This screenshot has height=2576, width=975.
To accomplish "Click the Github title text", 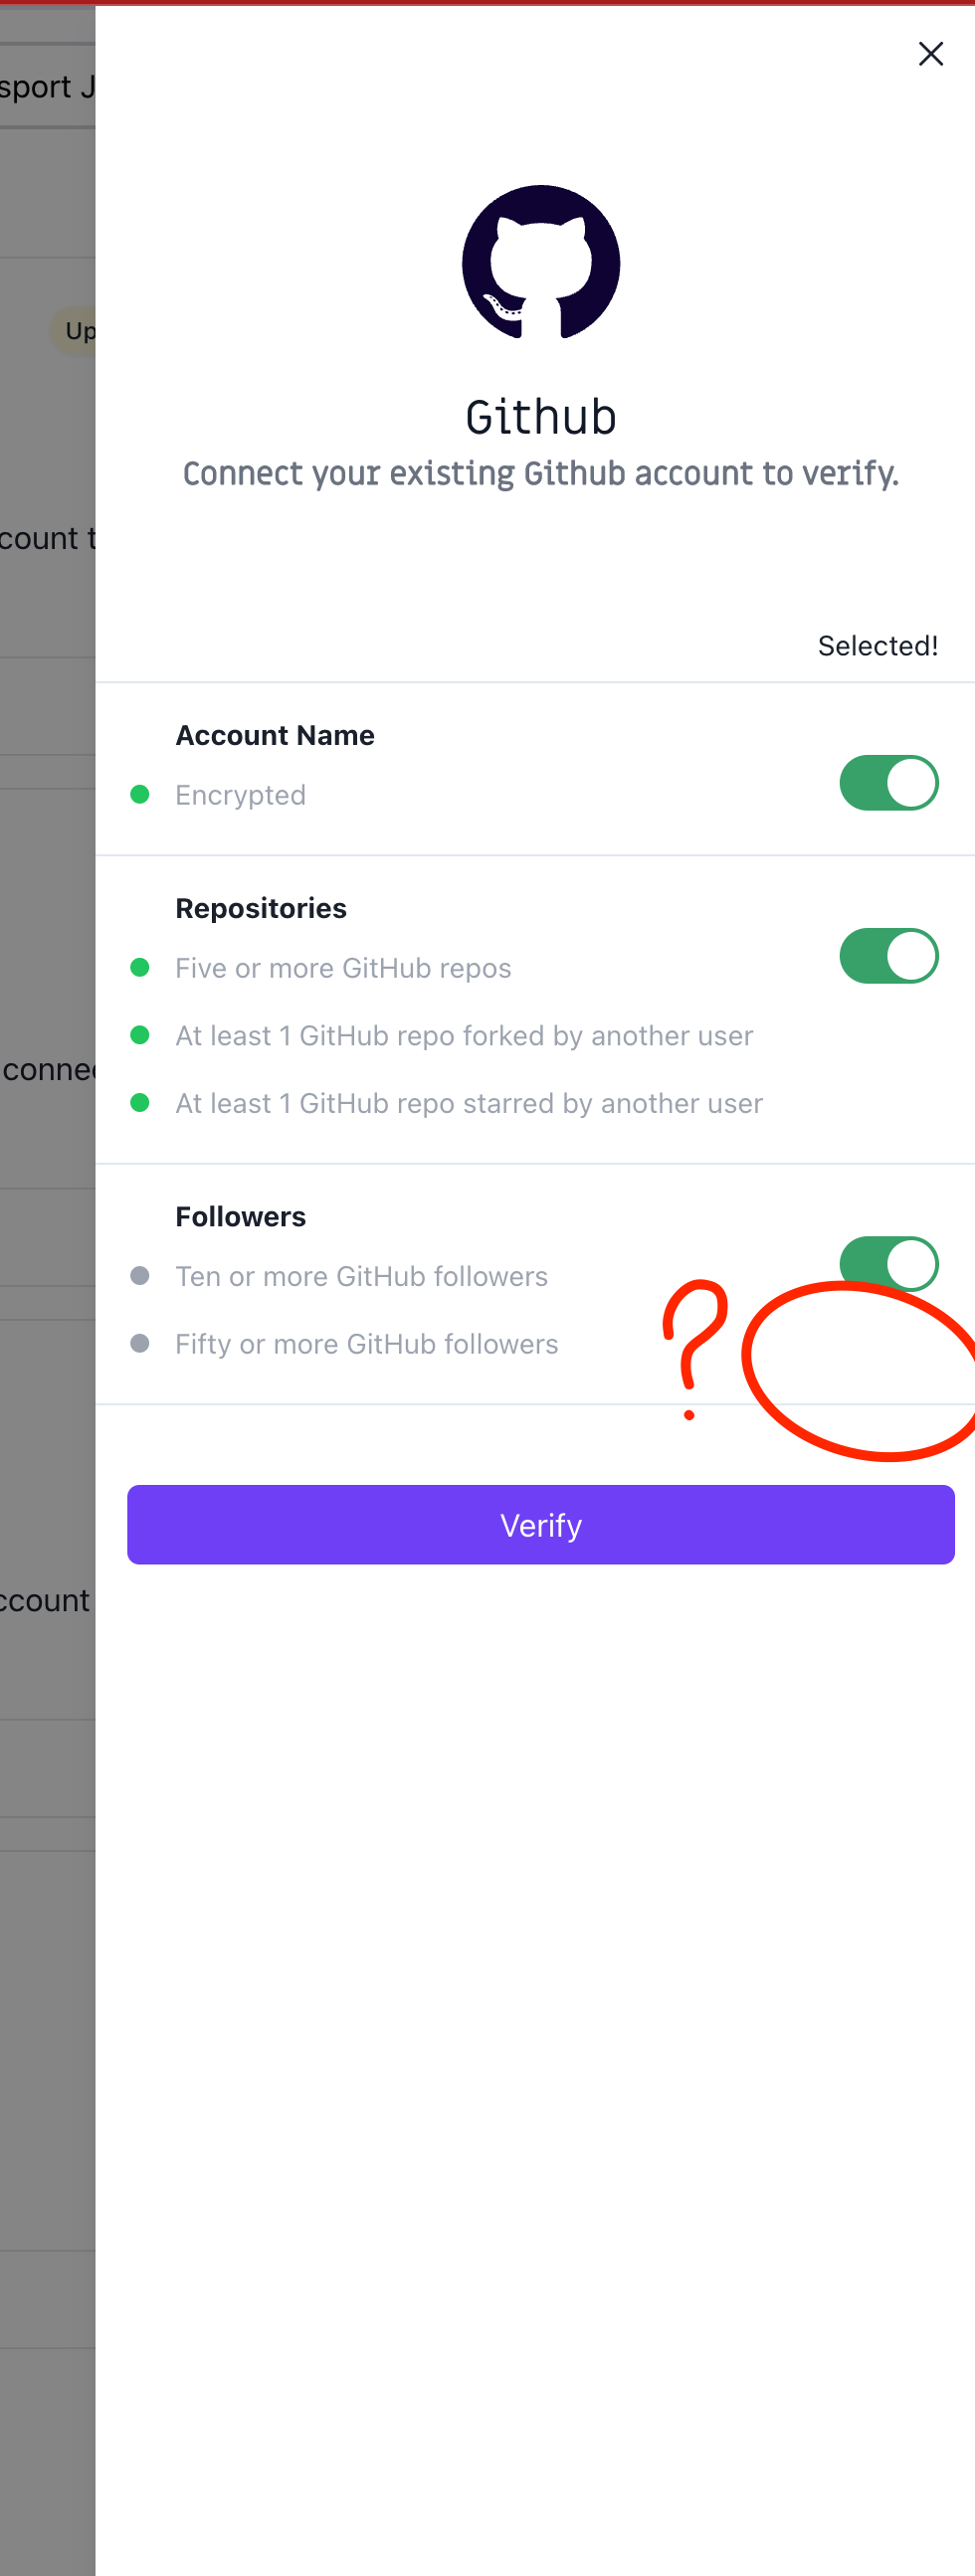I will (540, 417).
